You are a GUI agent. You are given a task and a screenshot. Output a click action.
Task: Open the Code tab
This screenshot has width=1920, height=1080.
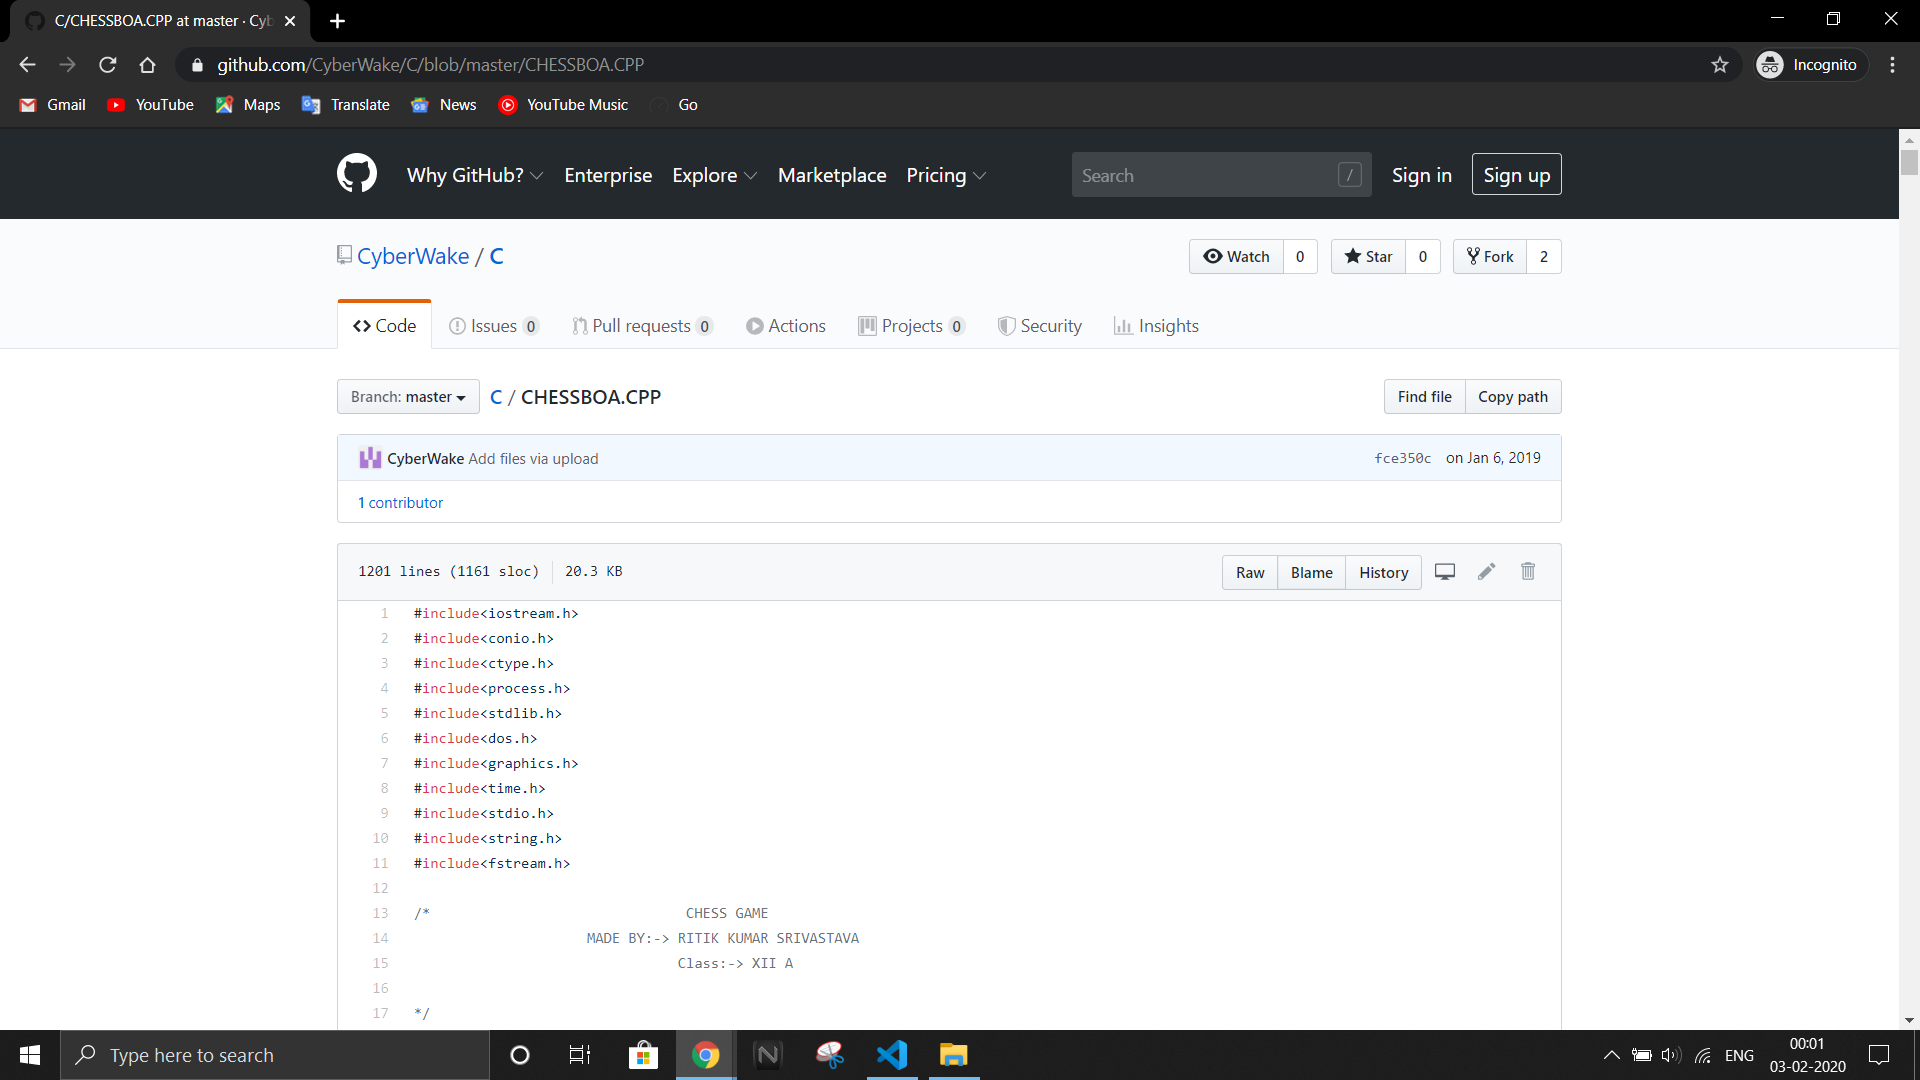point(384,326)
